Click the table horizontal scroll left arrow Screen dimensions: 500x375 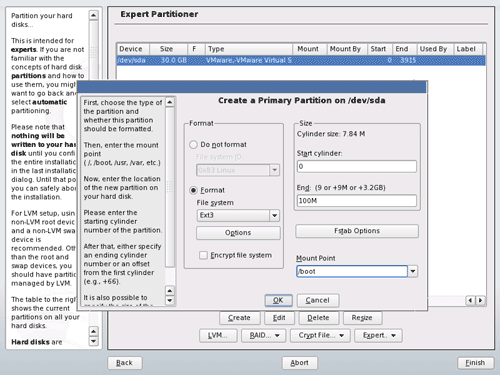470,300
